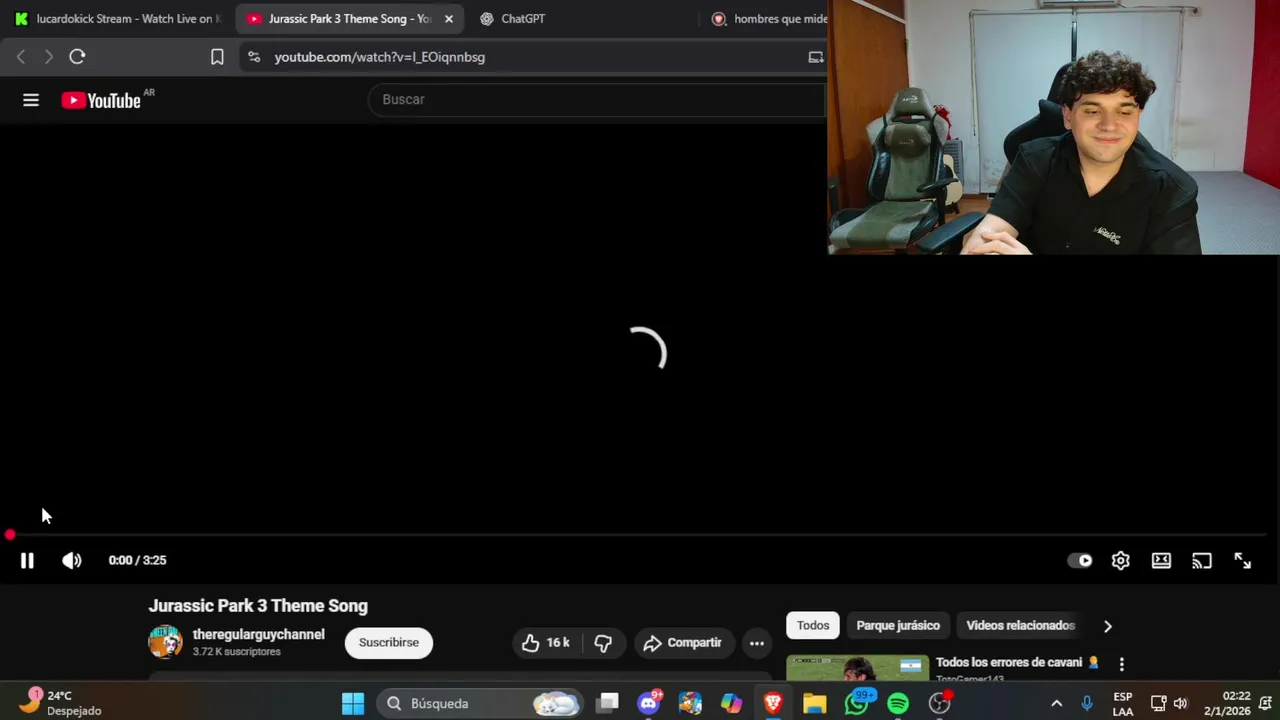Viewport: 1280px width, 720px height.
Task: Enter fullscreen mode in the player
Action: click(1242, 561)
